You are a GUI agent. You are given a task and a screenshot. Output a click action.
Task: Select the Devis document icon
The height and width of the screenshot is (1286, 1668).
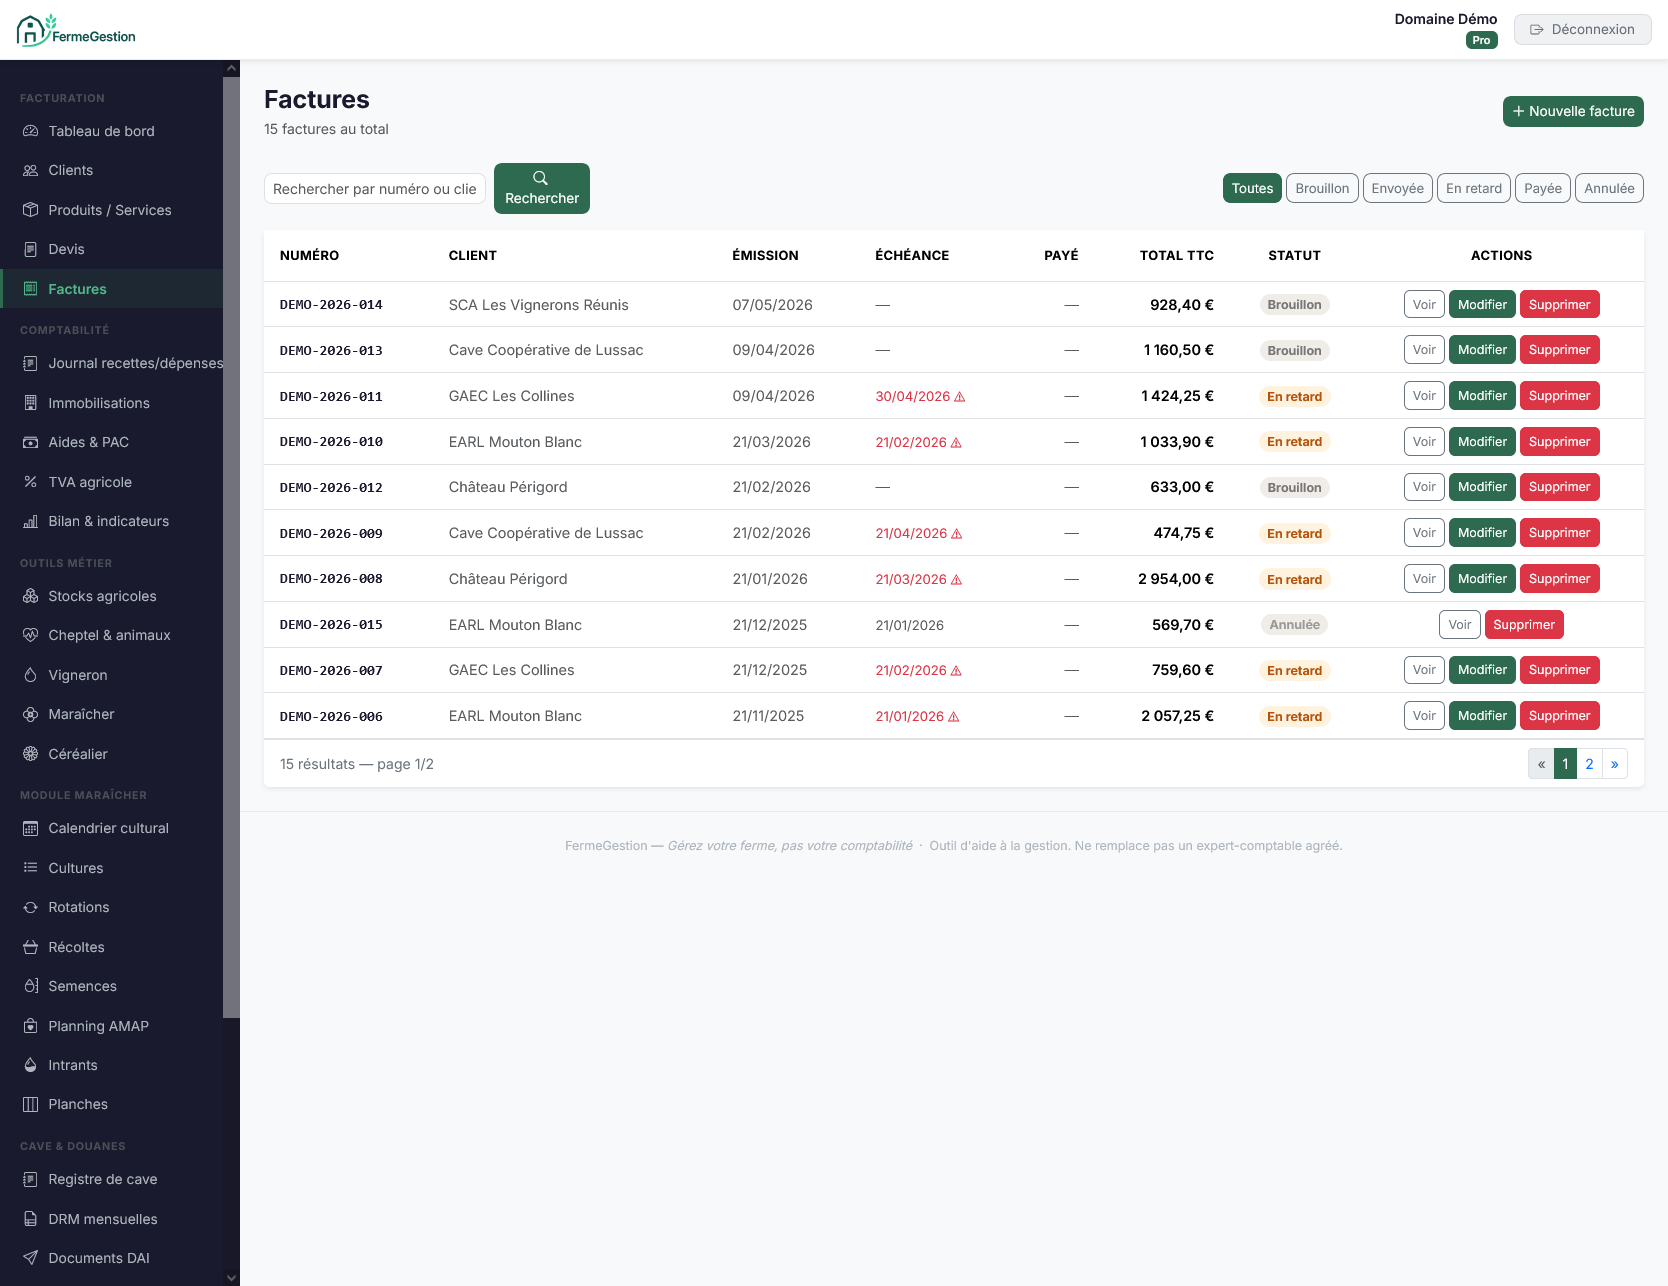30,249
